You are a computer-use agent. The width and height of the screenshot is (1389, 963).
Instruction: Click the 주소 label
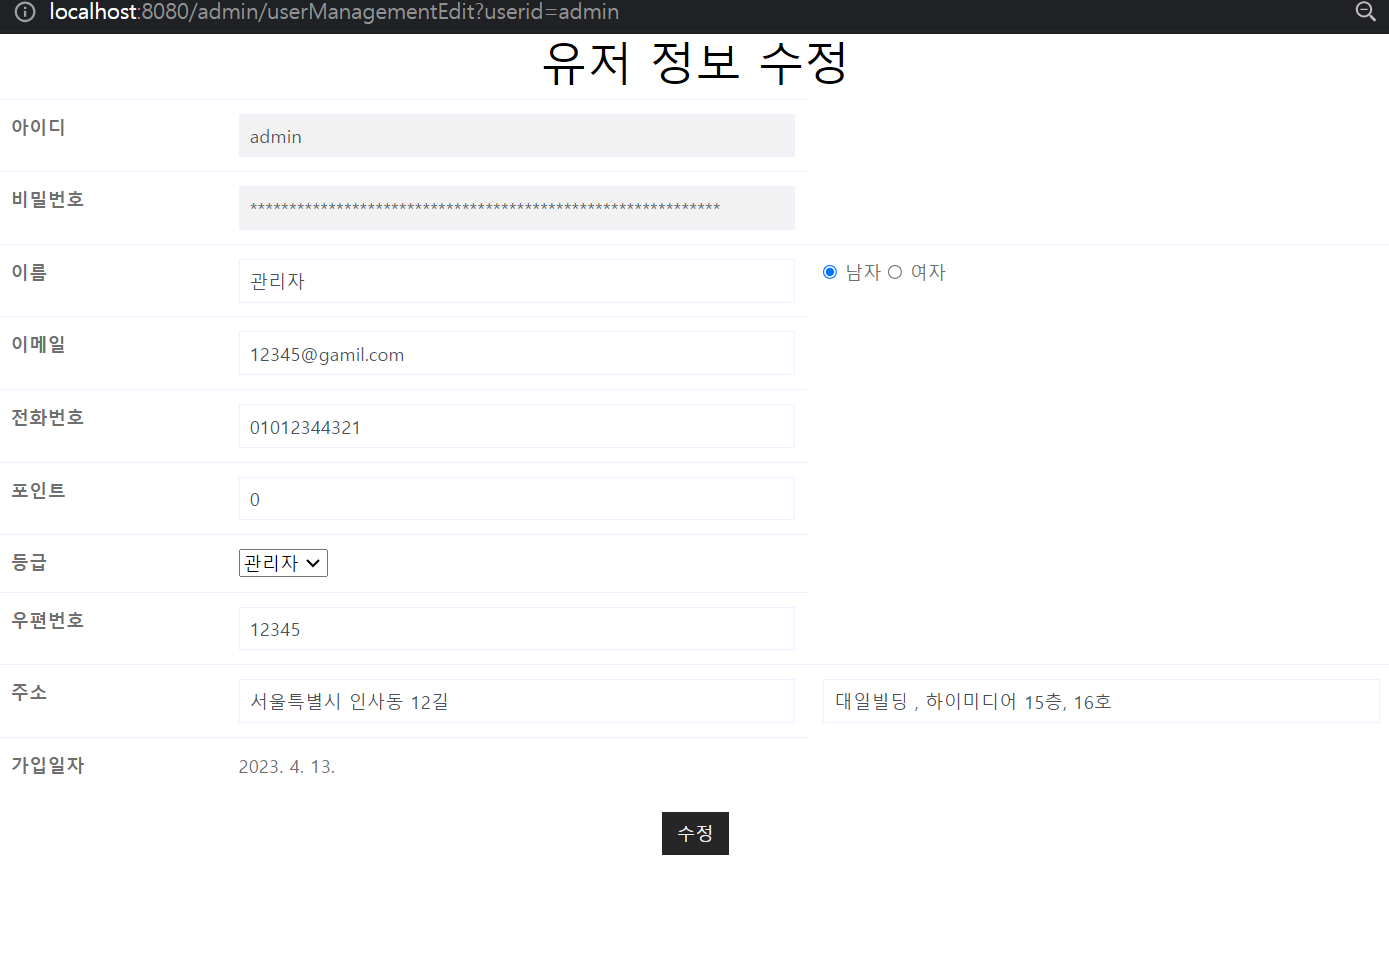(x=29, y=692)
